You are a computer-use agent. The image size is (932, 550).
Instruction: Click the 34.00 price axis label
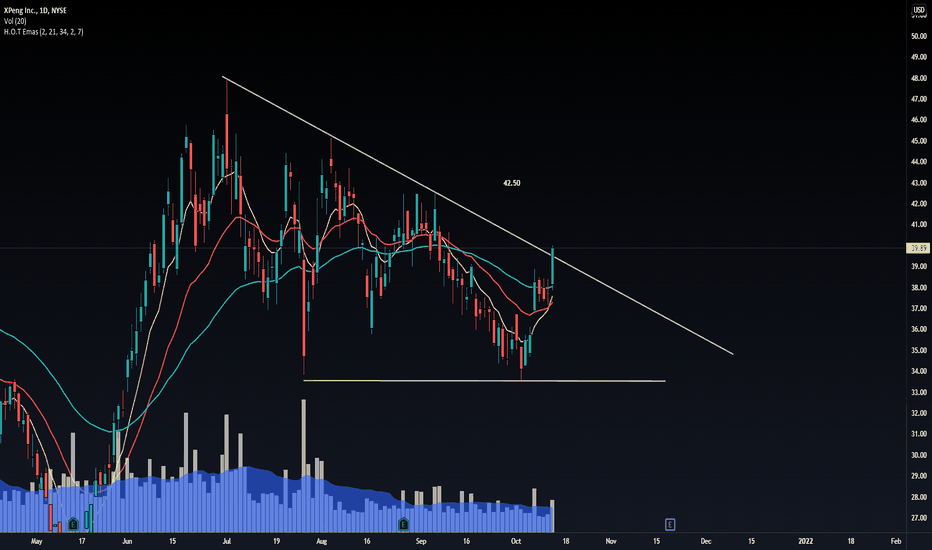pyautogui.click(x=919, y=371)
